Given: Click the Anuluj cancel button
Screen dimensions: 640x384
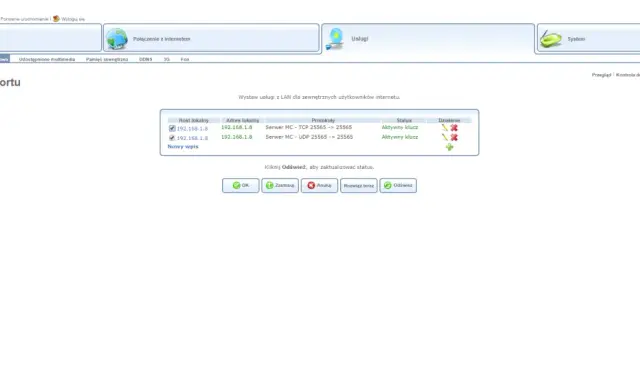Looking at the screenshot, I should [319, 185].
